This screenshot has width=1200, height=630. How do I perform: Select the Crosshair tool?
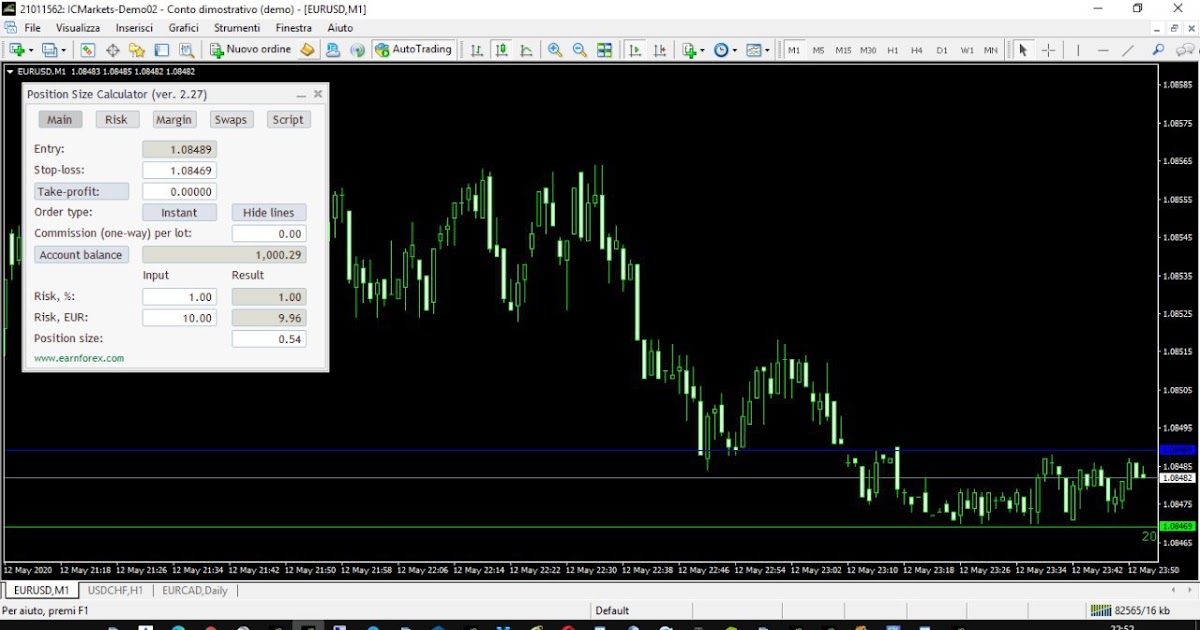tap(1048, 48)
